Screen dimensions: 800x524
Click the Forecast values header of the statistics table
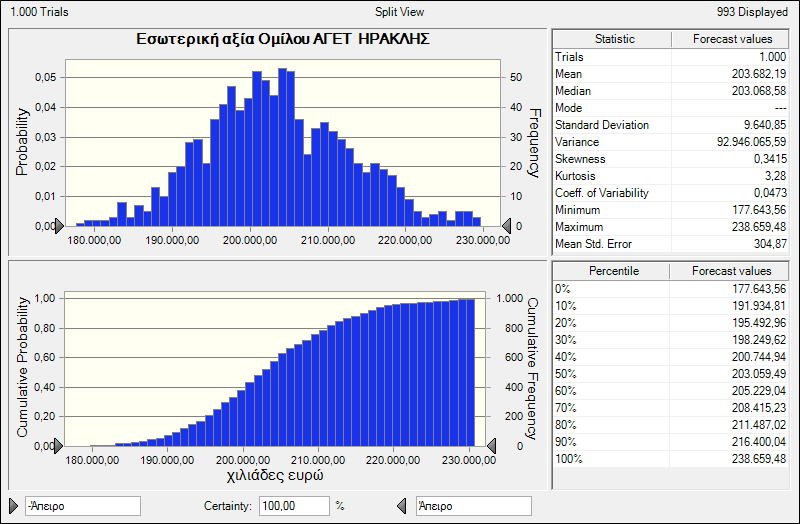point(731,39)
